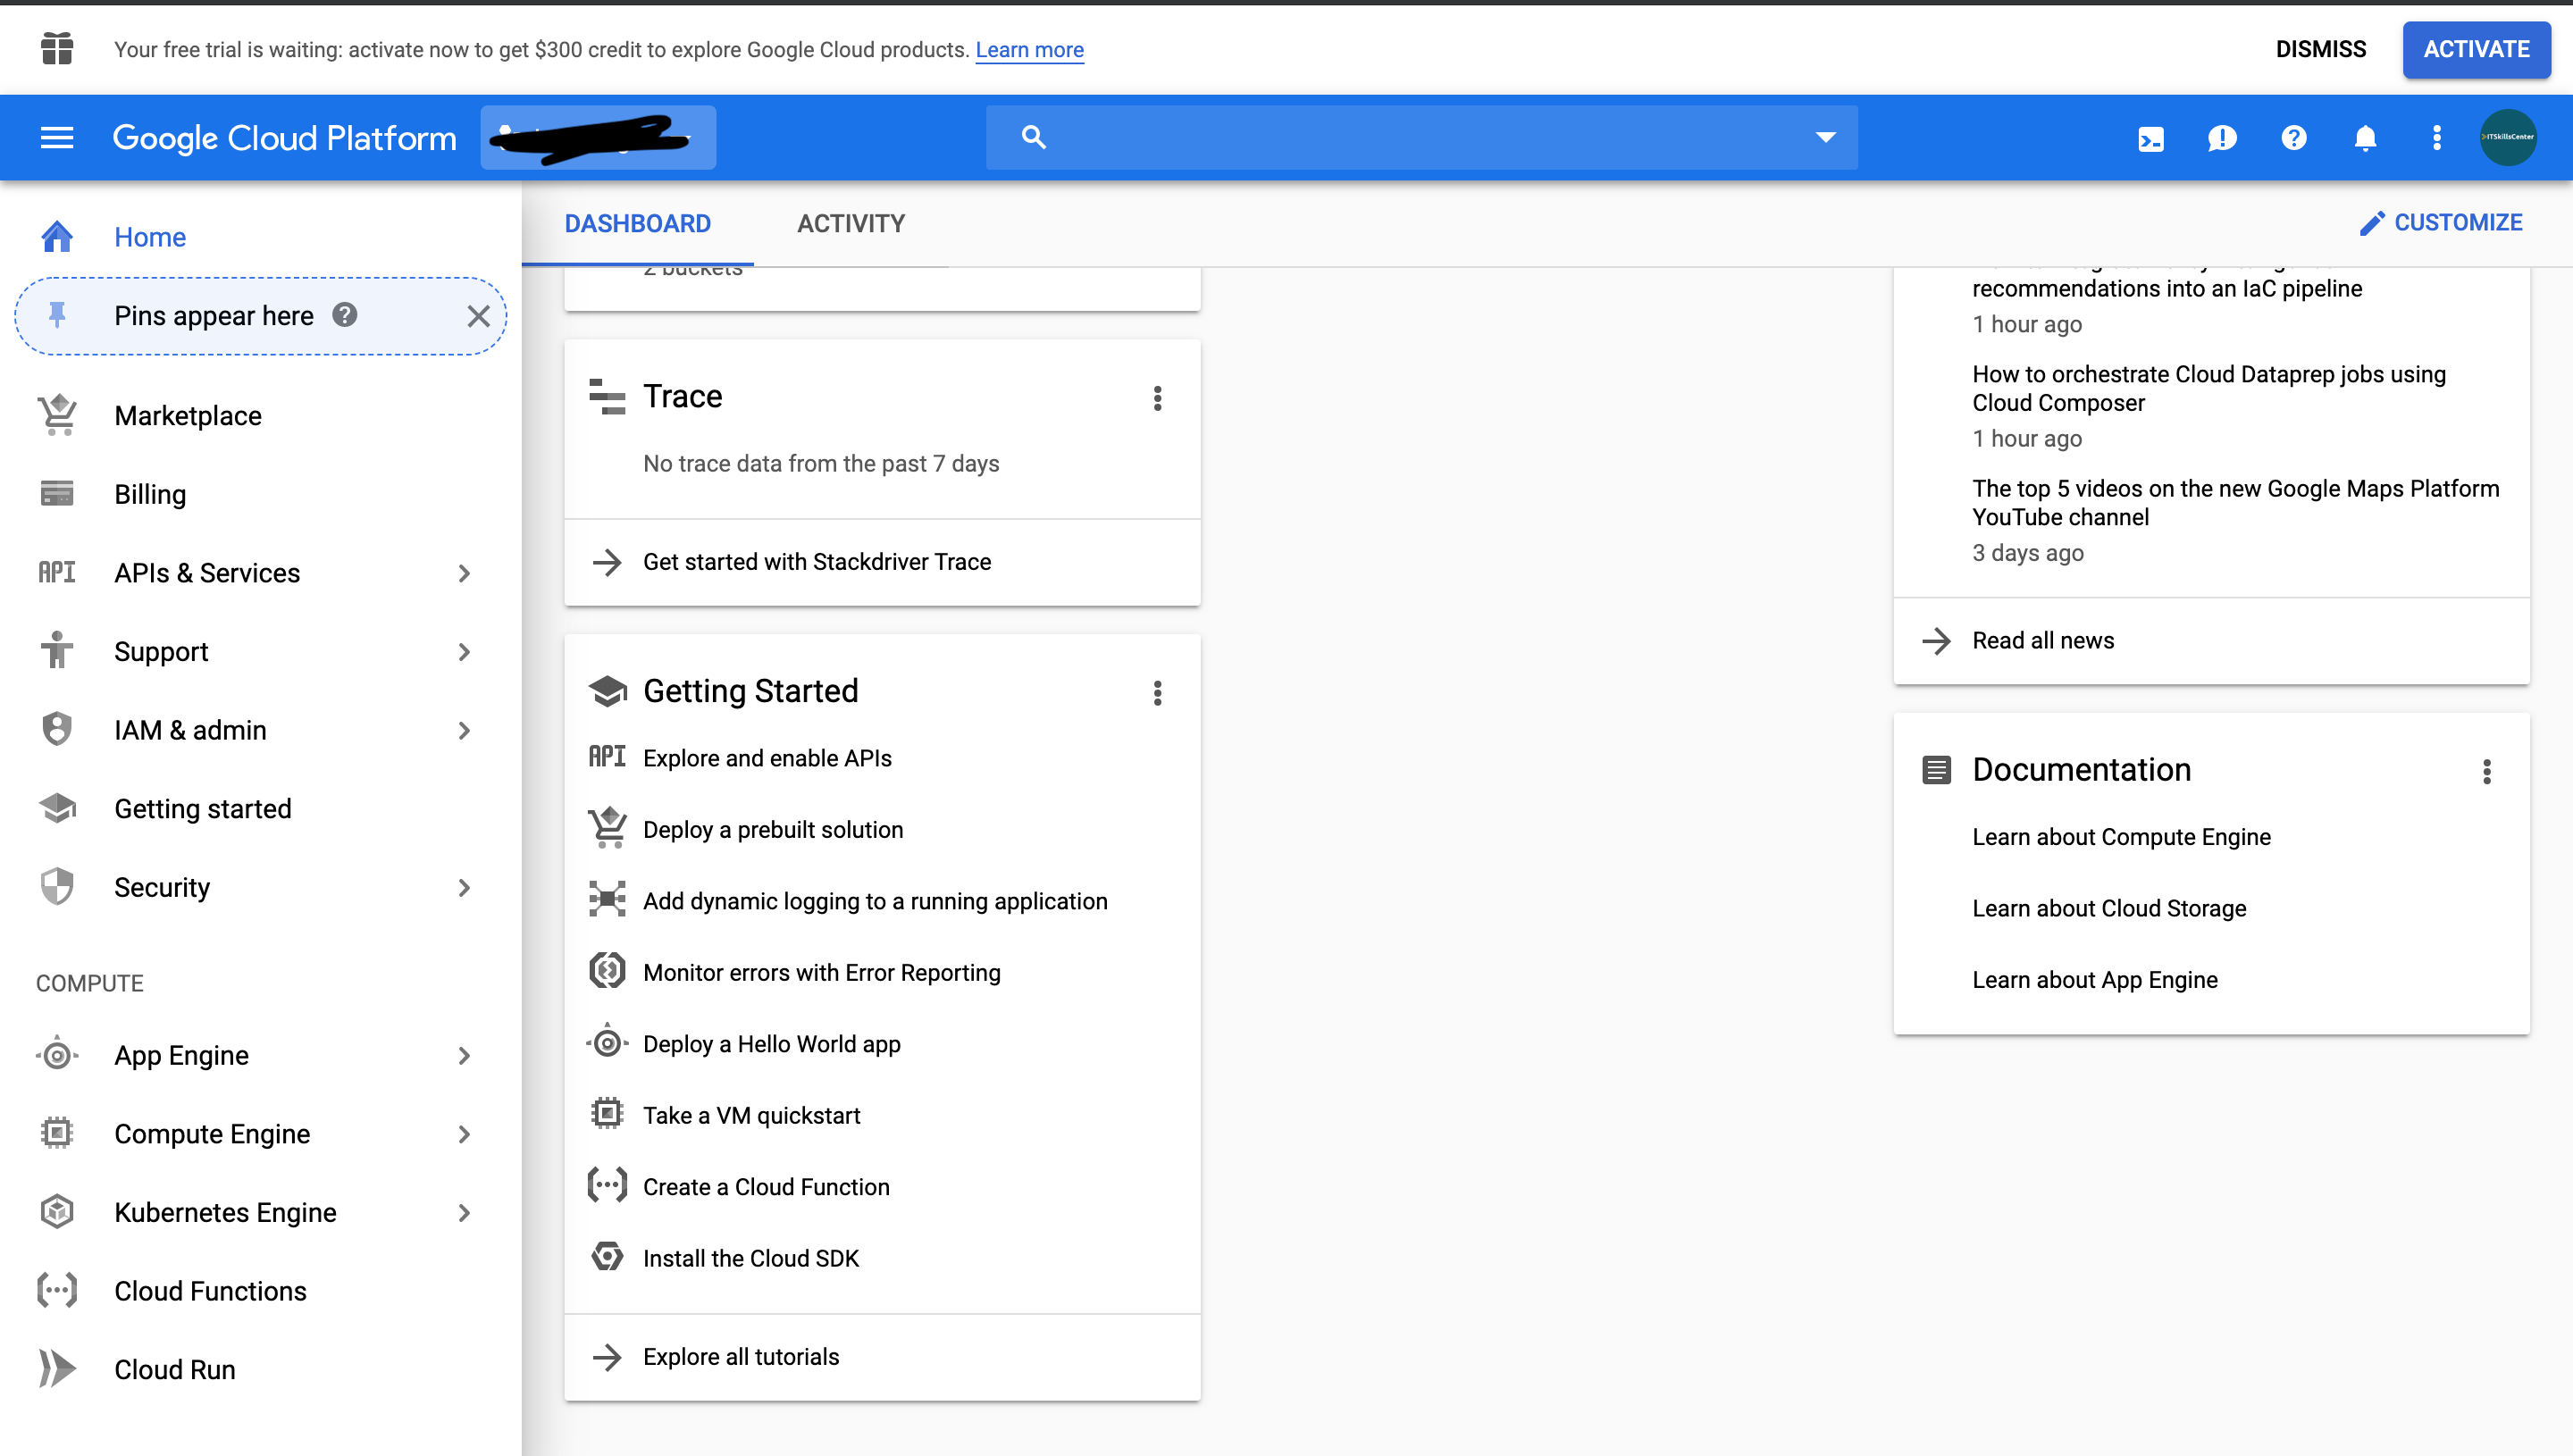Viewport: 2573px width, 1456px height.
Task: Click pins help question mark icon
Action: tap(345, 315)
